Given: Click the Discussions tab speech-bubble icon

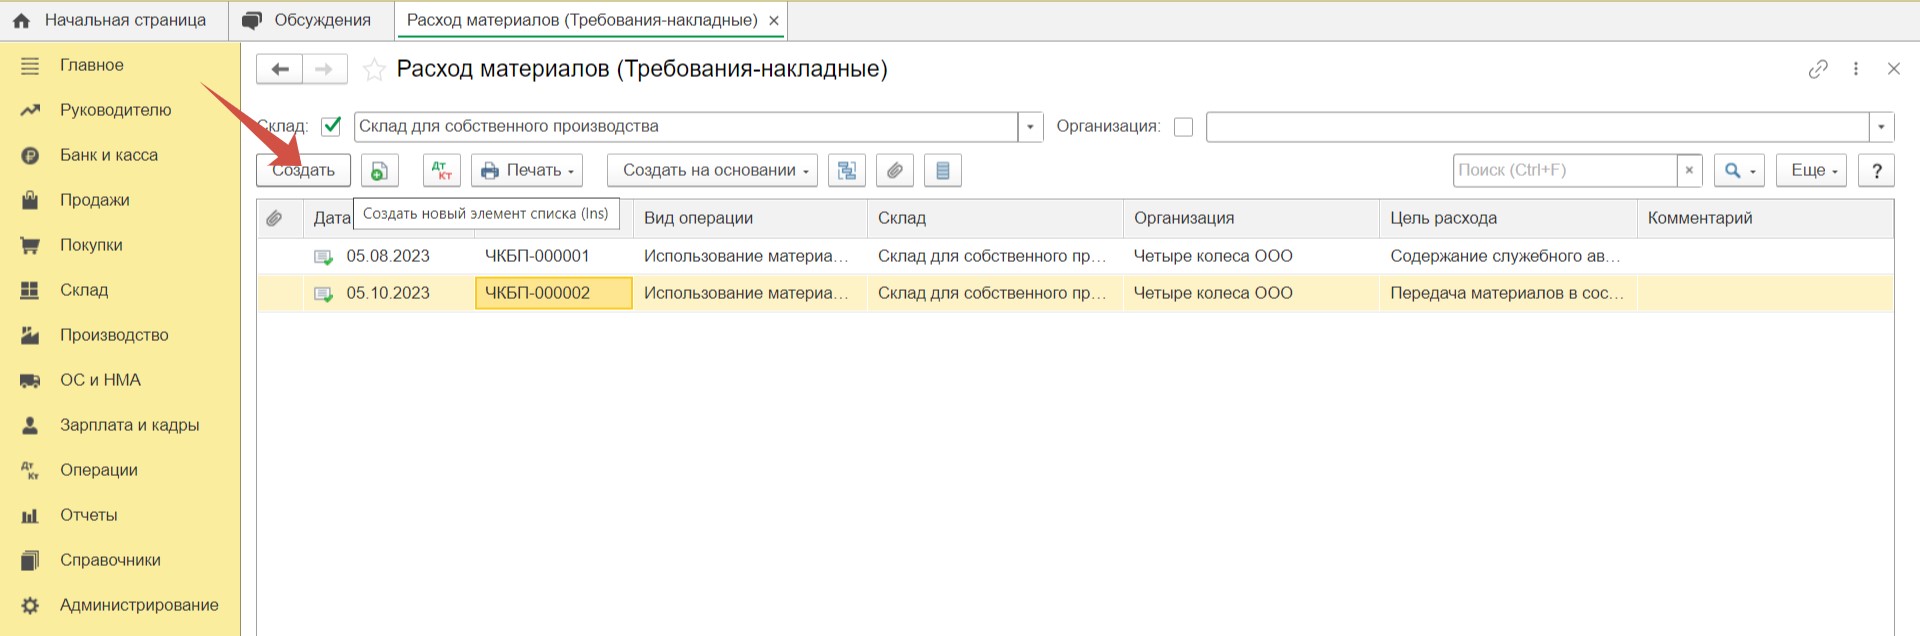Looking at the screenshot, I should click(x=252, y=21).
